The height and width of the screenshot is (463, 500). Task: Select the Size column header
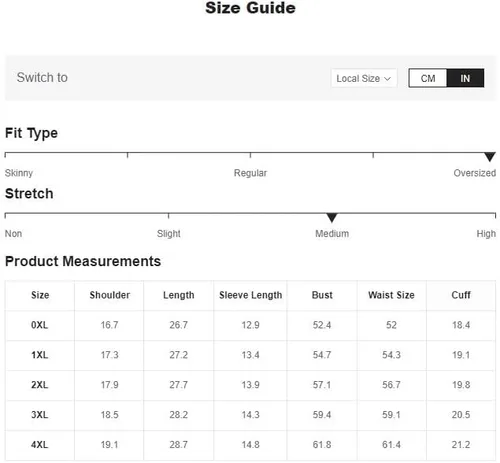tap(40, 295)
